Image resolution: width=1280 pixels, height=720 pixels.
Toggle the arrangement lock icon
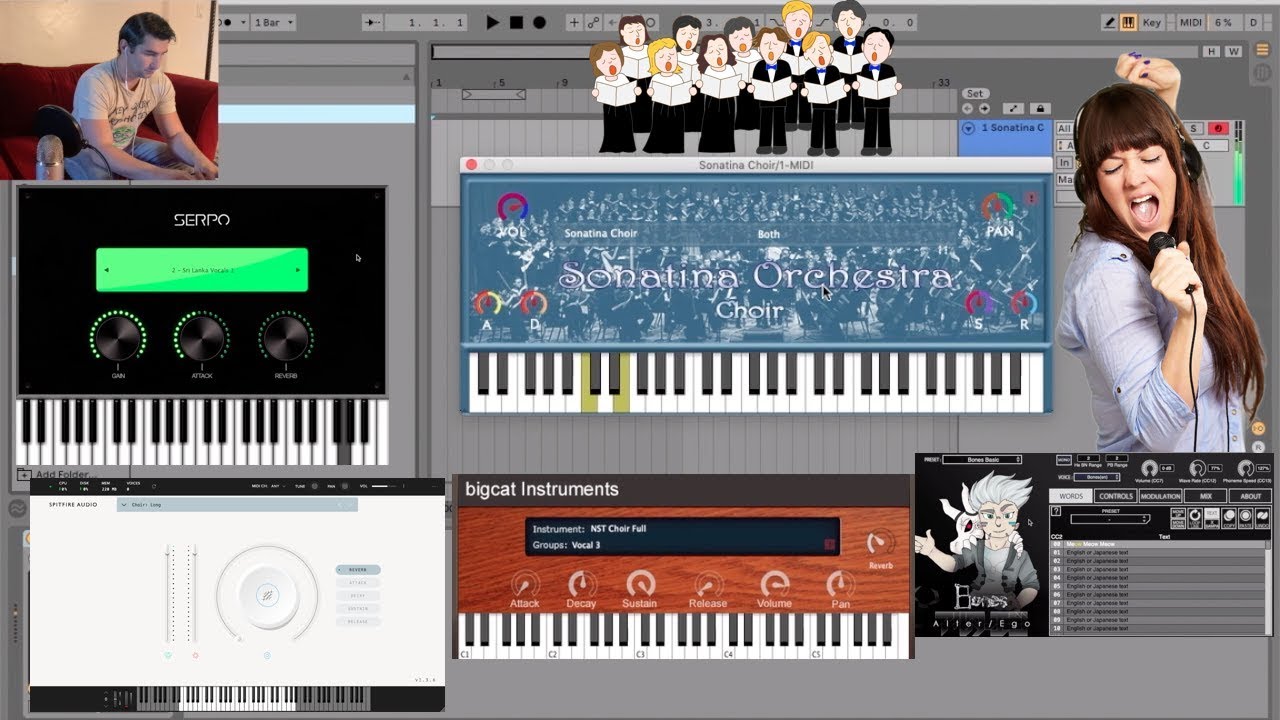1040,108
